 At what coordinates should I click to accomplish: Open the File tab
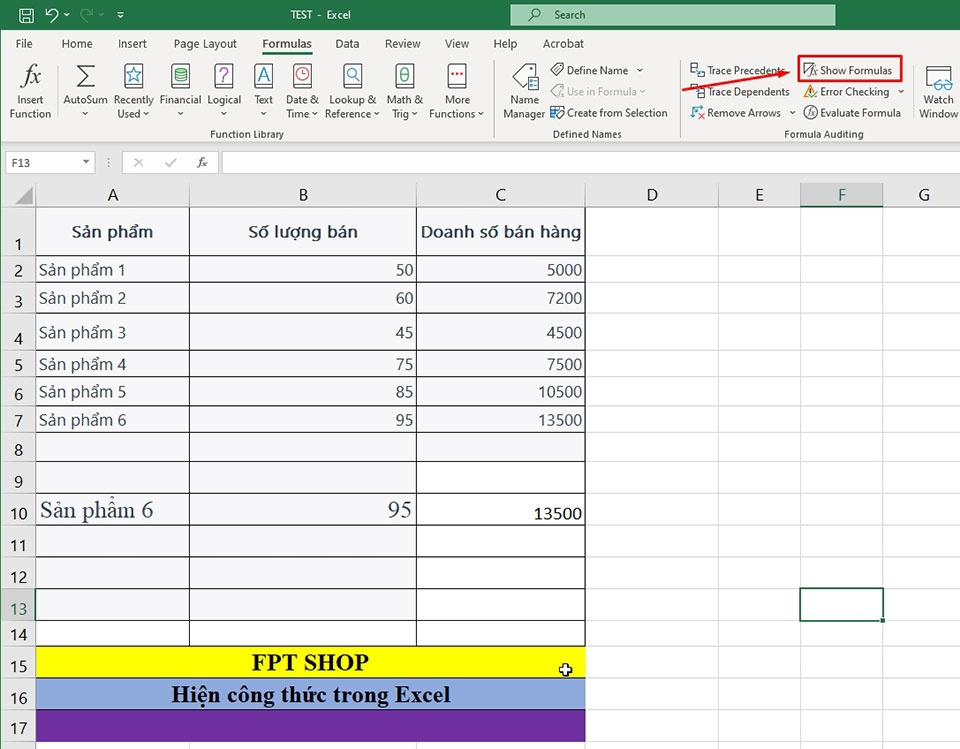click(24, 43)
